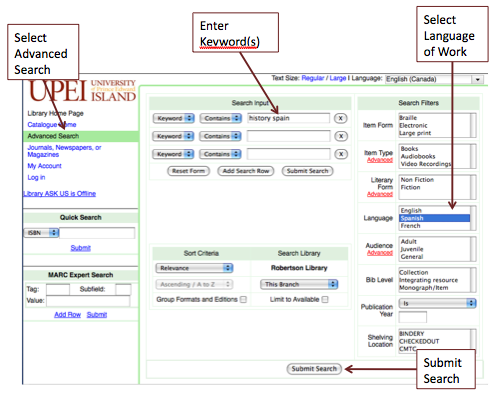Image resolution: width=502 pixels, height=399 pixels.
Task: Open Library Home Page link
Action: 55,113
